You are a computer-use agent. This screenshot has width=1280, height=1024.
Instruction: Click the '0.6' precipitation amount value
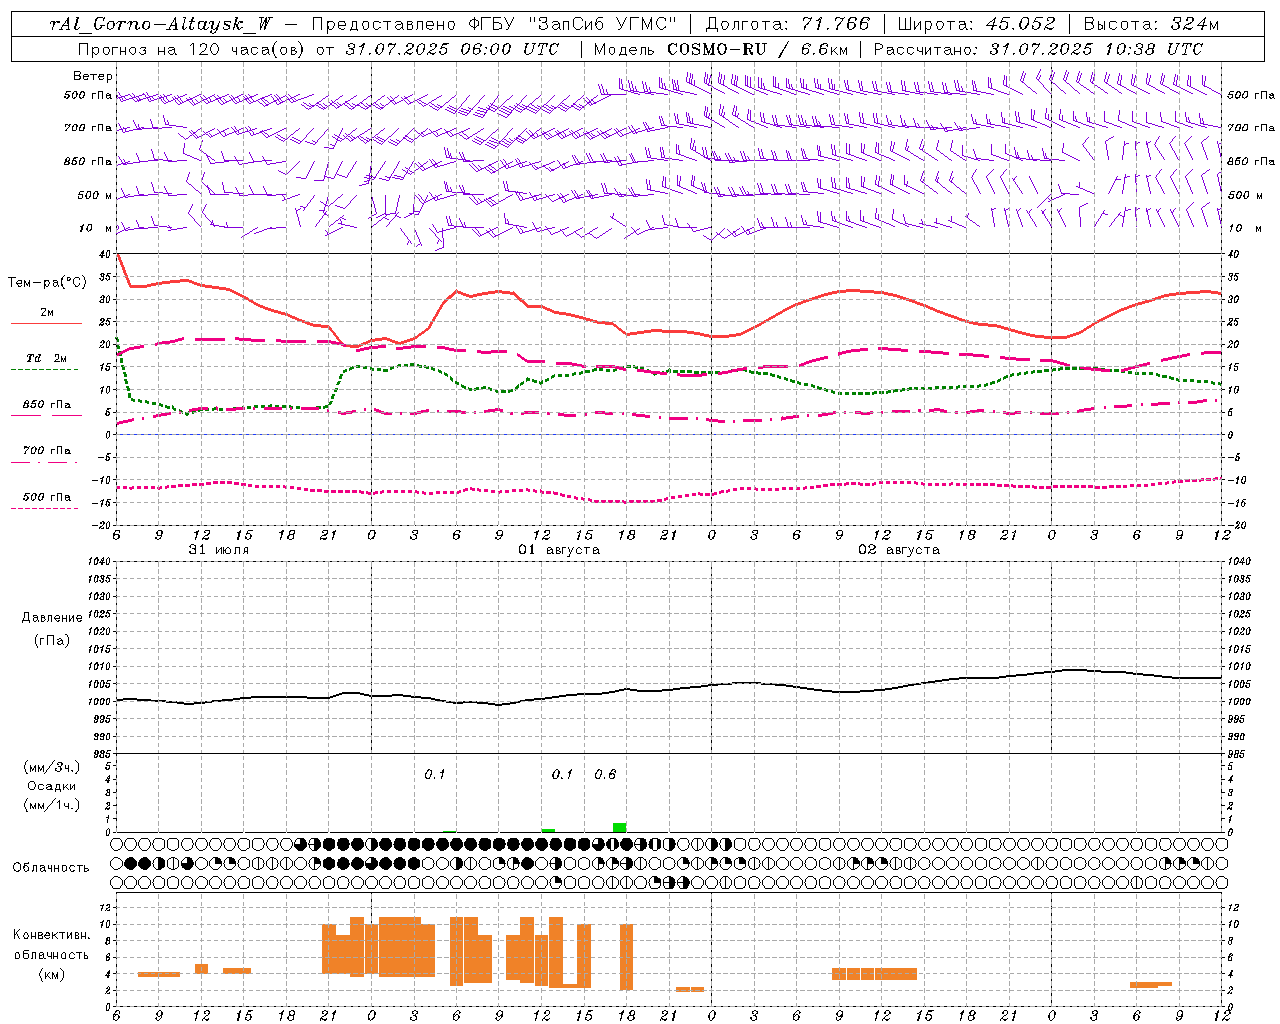click(605, 774)
